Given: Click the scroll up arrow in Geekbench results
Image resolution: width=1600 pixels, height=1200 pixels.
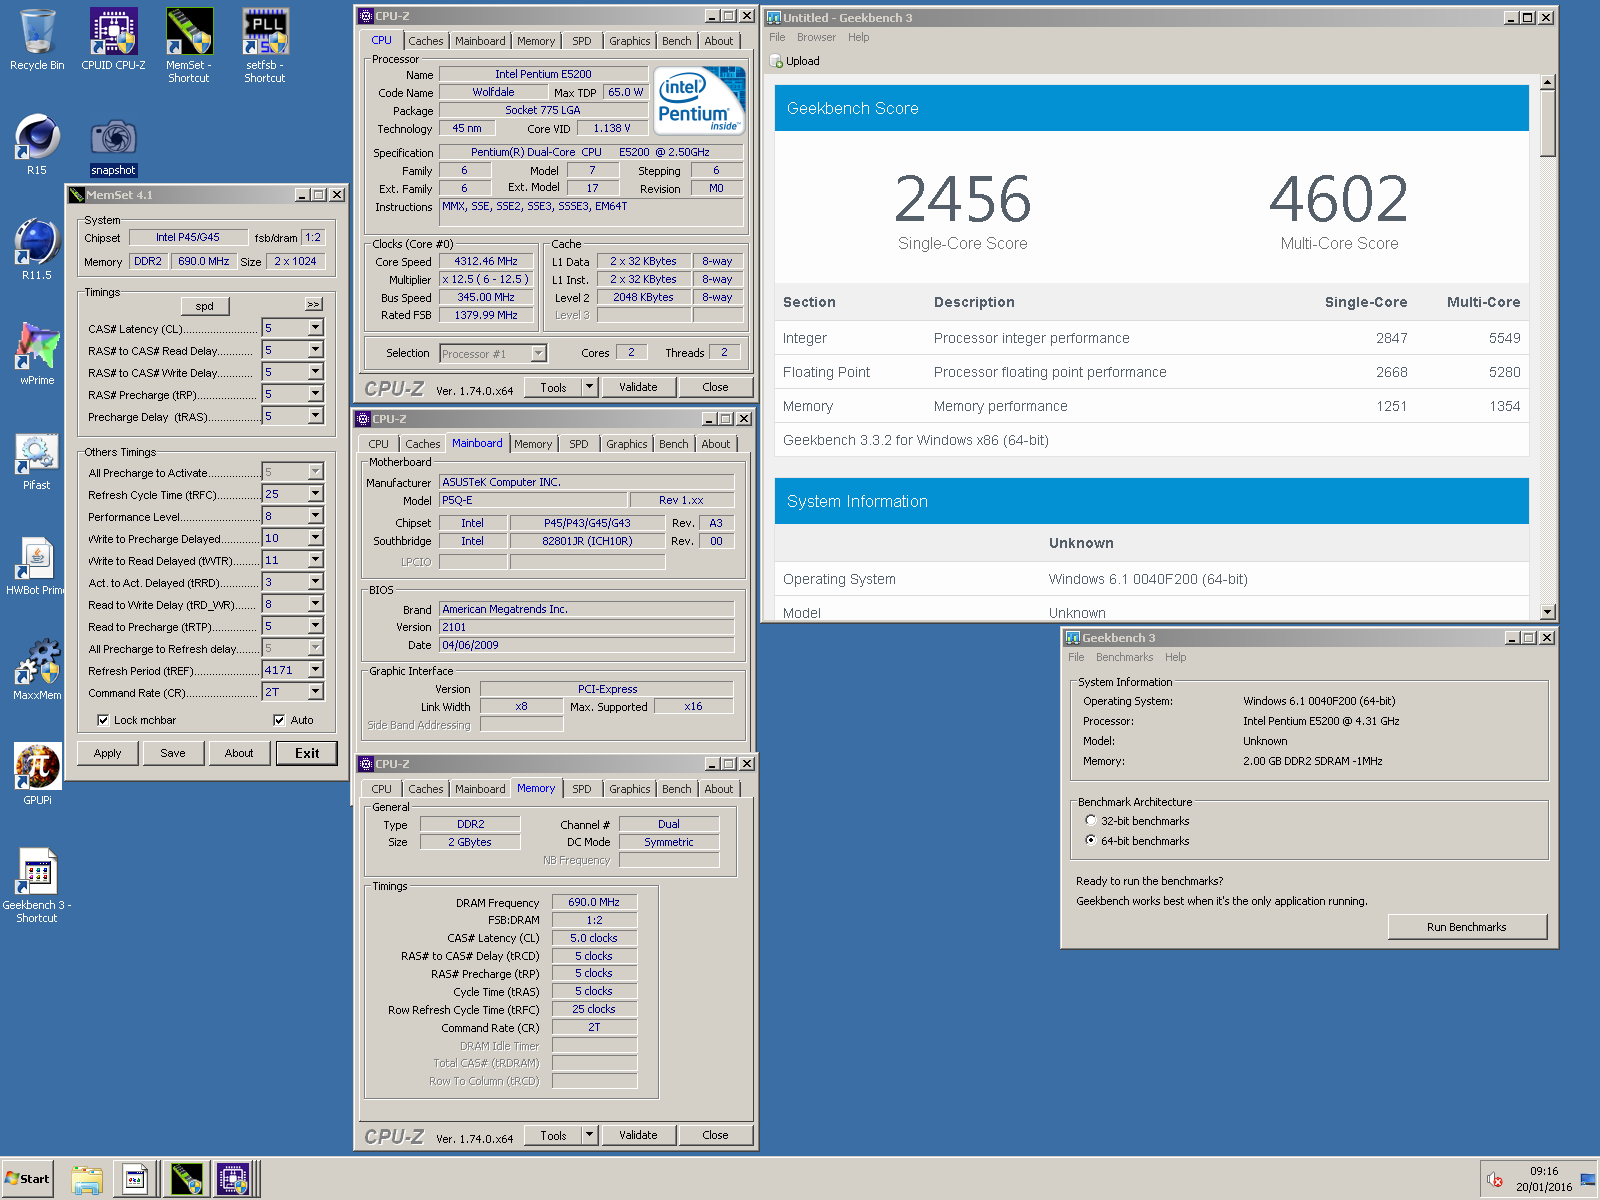Looking at the screenshot, I should click(x=1548, y=83).
